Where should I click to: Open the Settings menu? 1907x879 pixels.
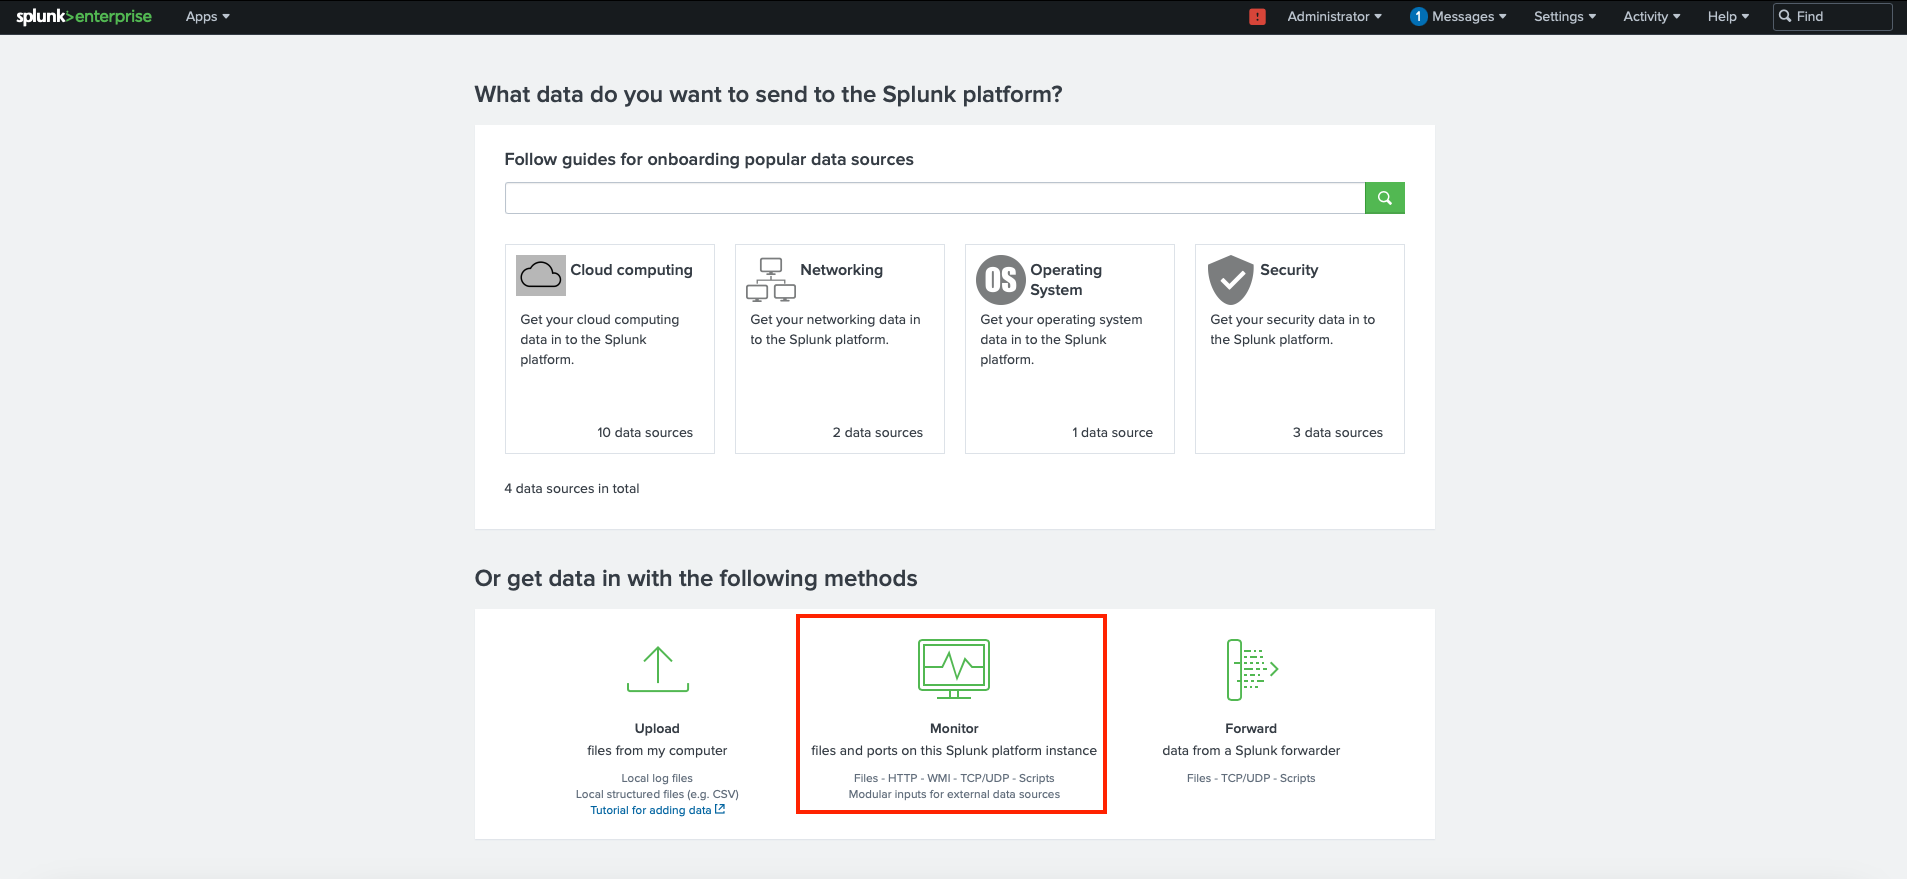1565,16
